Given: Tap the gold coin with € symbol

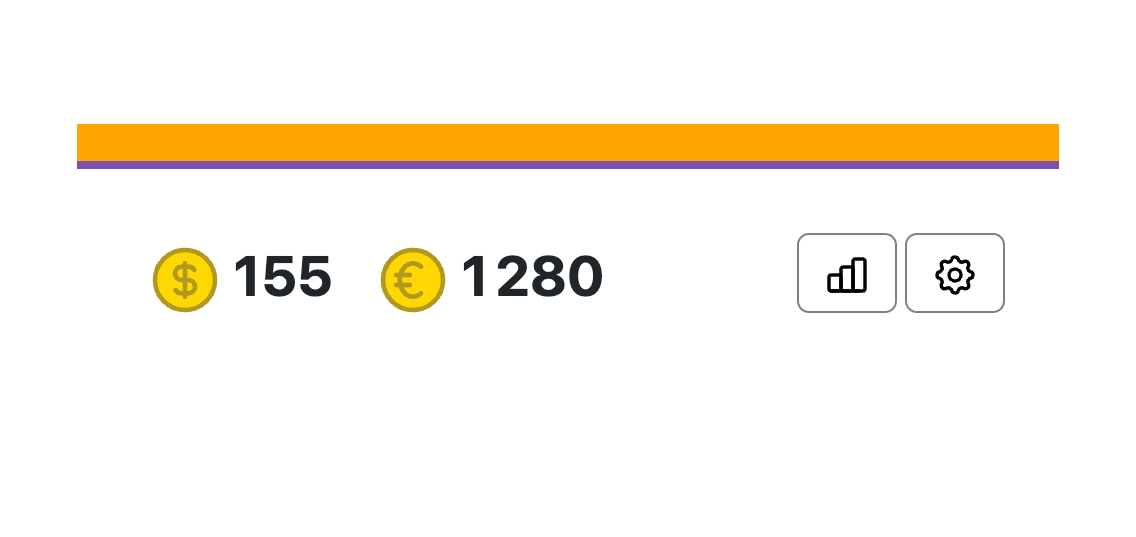Looking at the screenshot, I should [x=413, y=280].
